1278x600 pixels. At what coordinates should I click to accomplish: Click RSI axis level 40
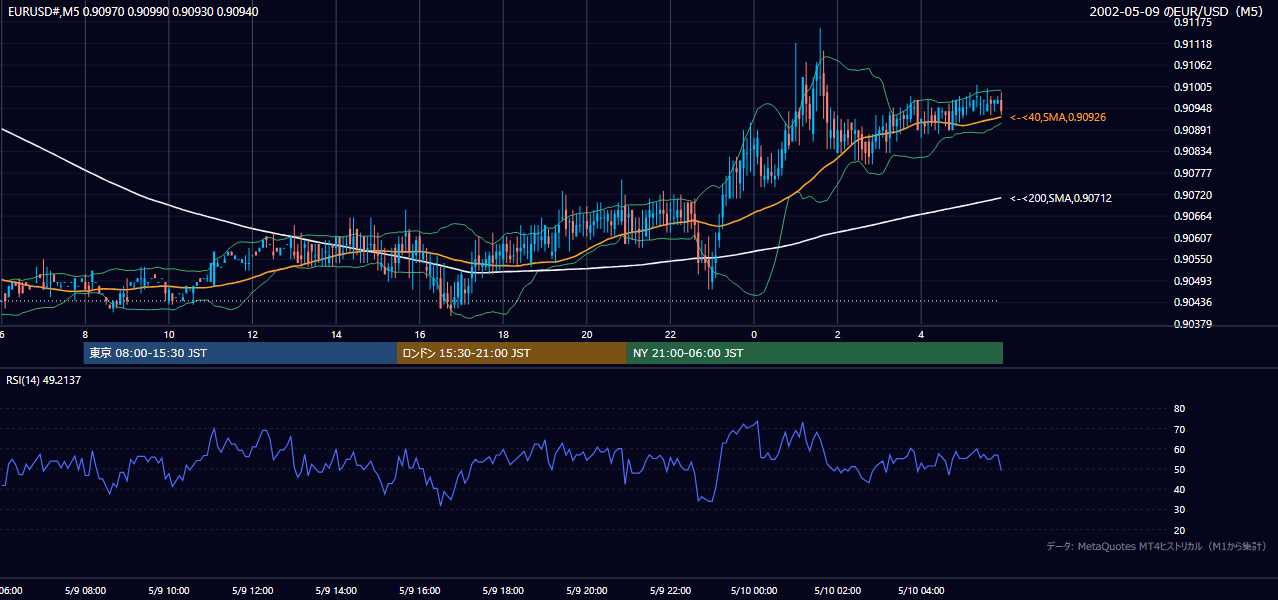pos(1179,489)
